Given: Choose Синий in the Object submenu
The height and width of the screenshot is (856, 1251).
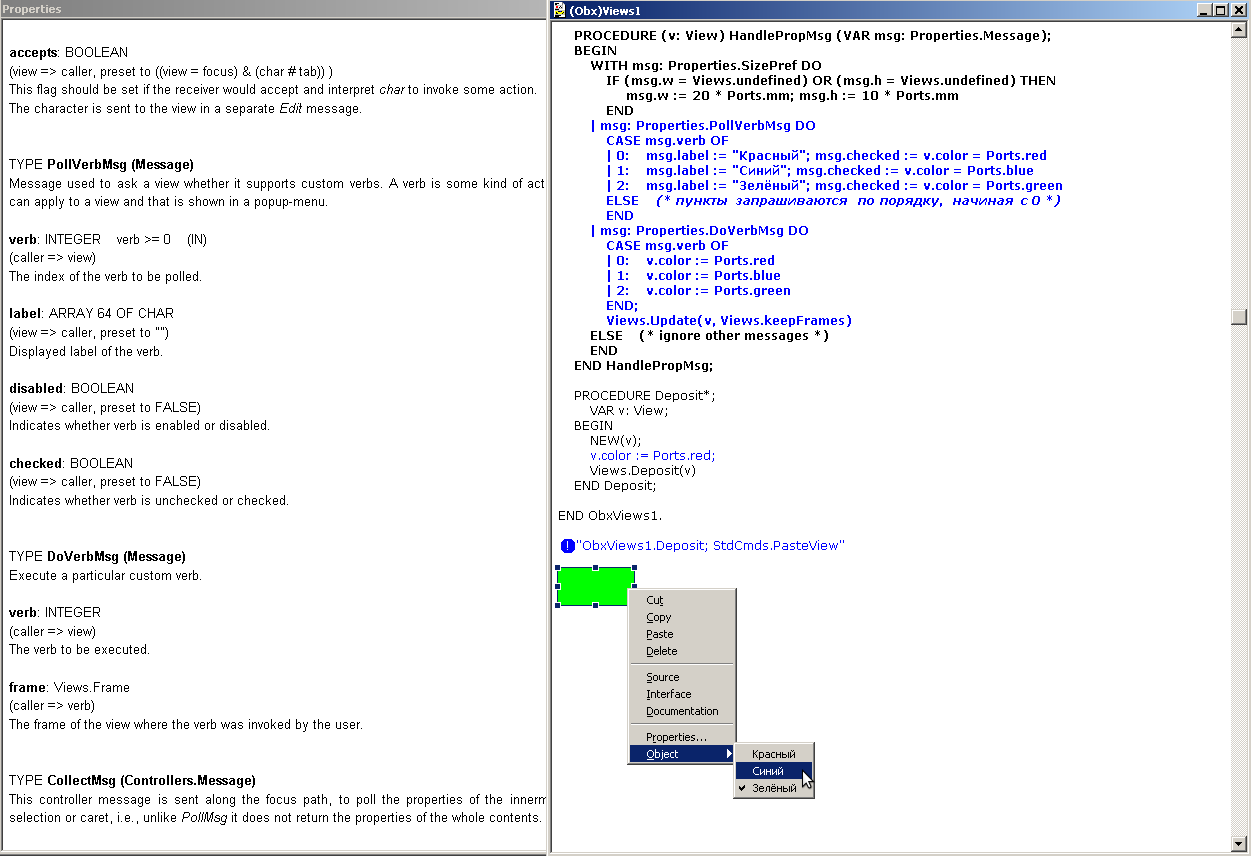Looking at the screenshot, I should (x=768, y=771).
